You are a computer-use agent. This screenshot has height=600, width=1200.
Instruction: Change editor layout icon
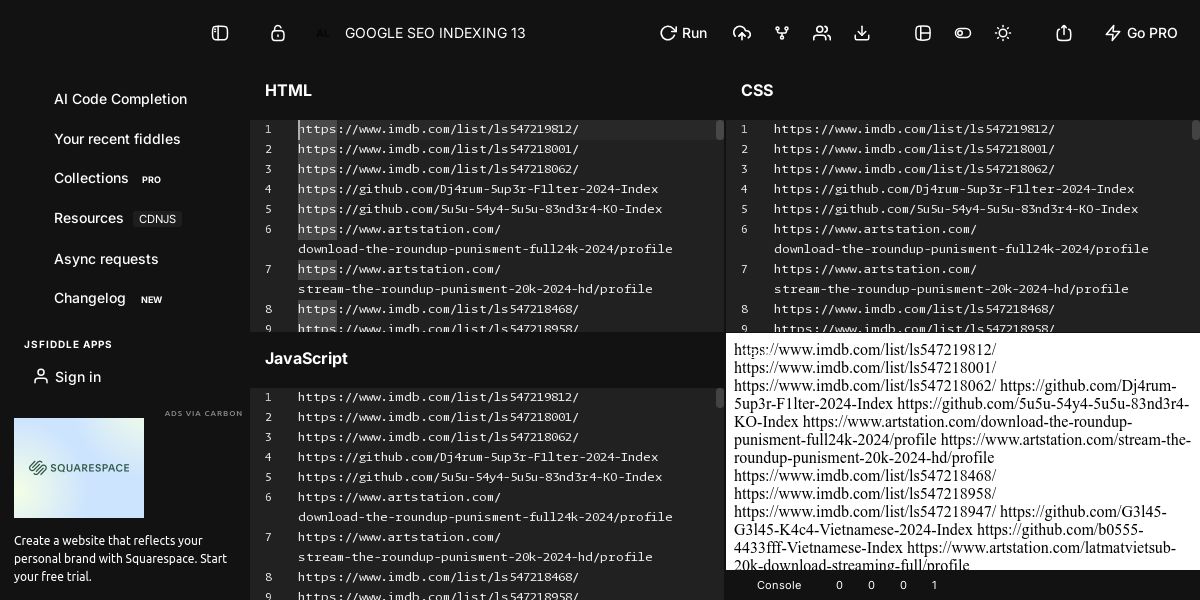(x=923, y=33)
